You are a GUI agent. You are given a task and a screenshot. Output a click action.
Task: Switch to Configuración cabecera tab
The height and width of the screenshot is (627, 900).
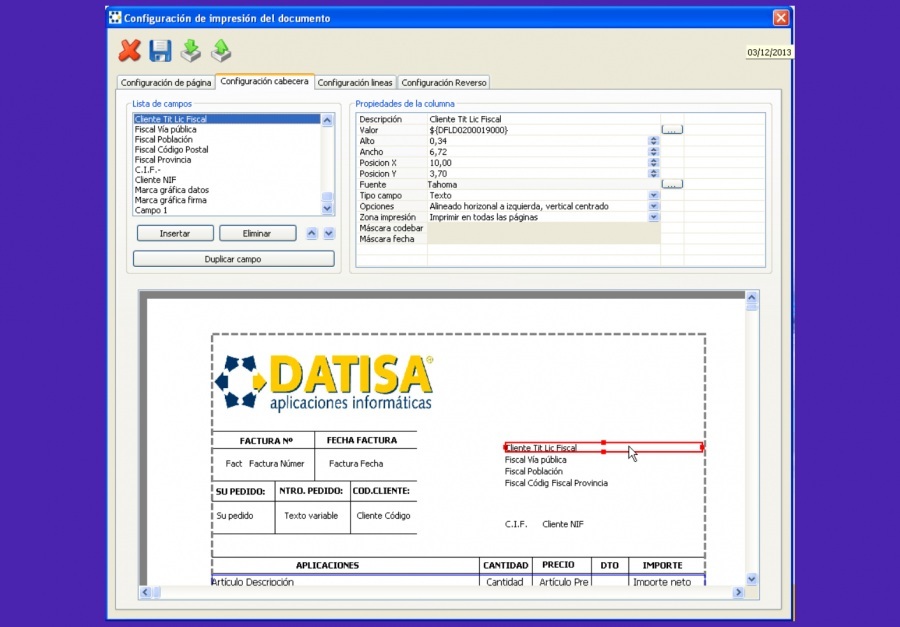[x=265, y=82]
